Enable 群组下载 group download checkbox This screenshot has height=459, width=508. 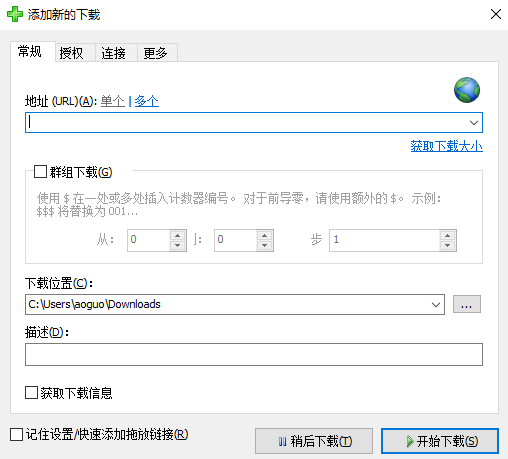tap(40, 172)
